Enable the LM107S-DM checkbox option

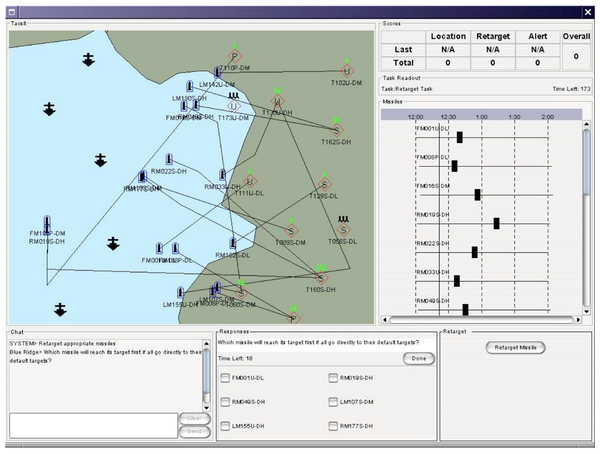[x=333, y=402]
